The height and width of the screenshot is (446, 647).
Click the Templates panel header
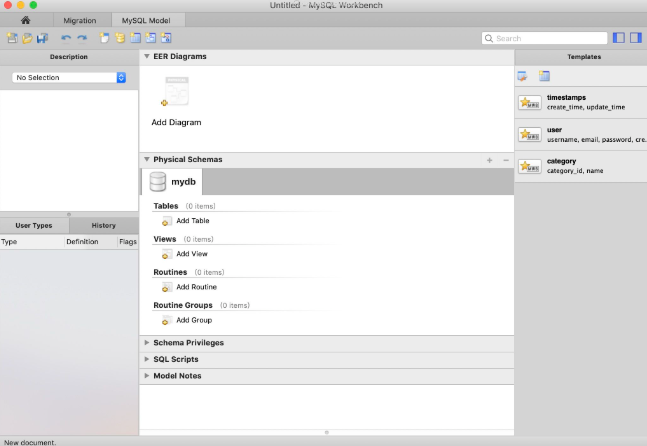(583, 57)
